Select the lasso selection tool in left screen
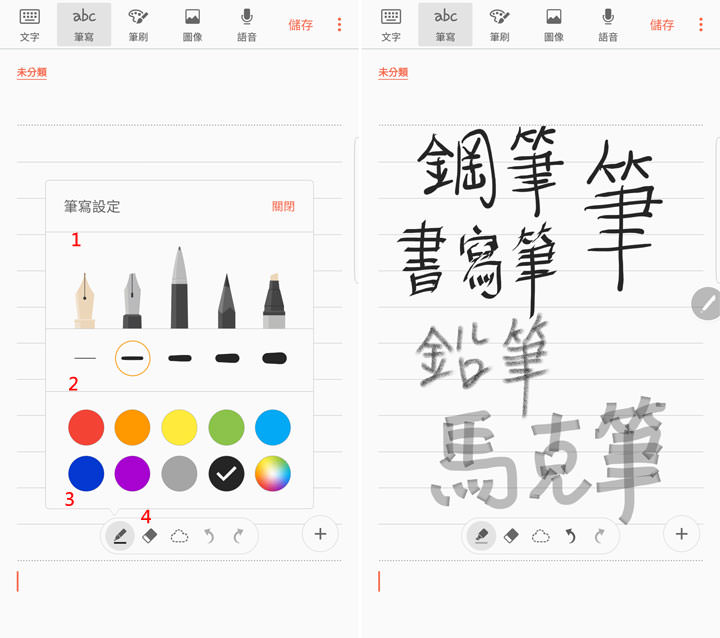This screenshot has width=720, height=638. [x=179, y=536]
